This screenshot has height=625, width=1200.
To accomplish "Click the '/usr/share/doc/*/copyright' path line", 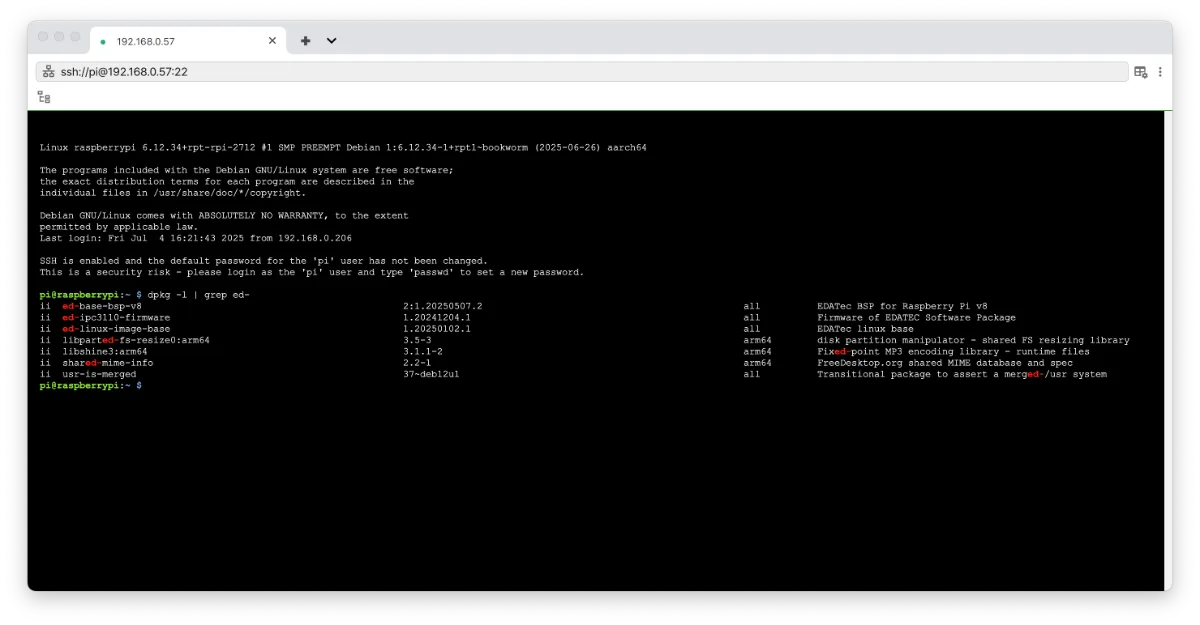I will (x=173, y=193).
